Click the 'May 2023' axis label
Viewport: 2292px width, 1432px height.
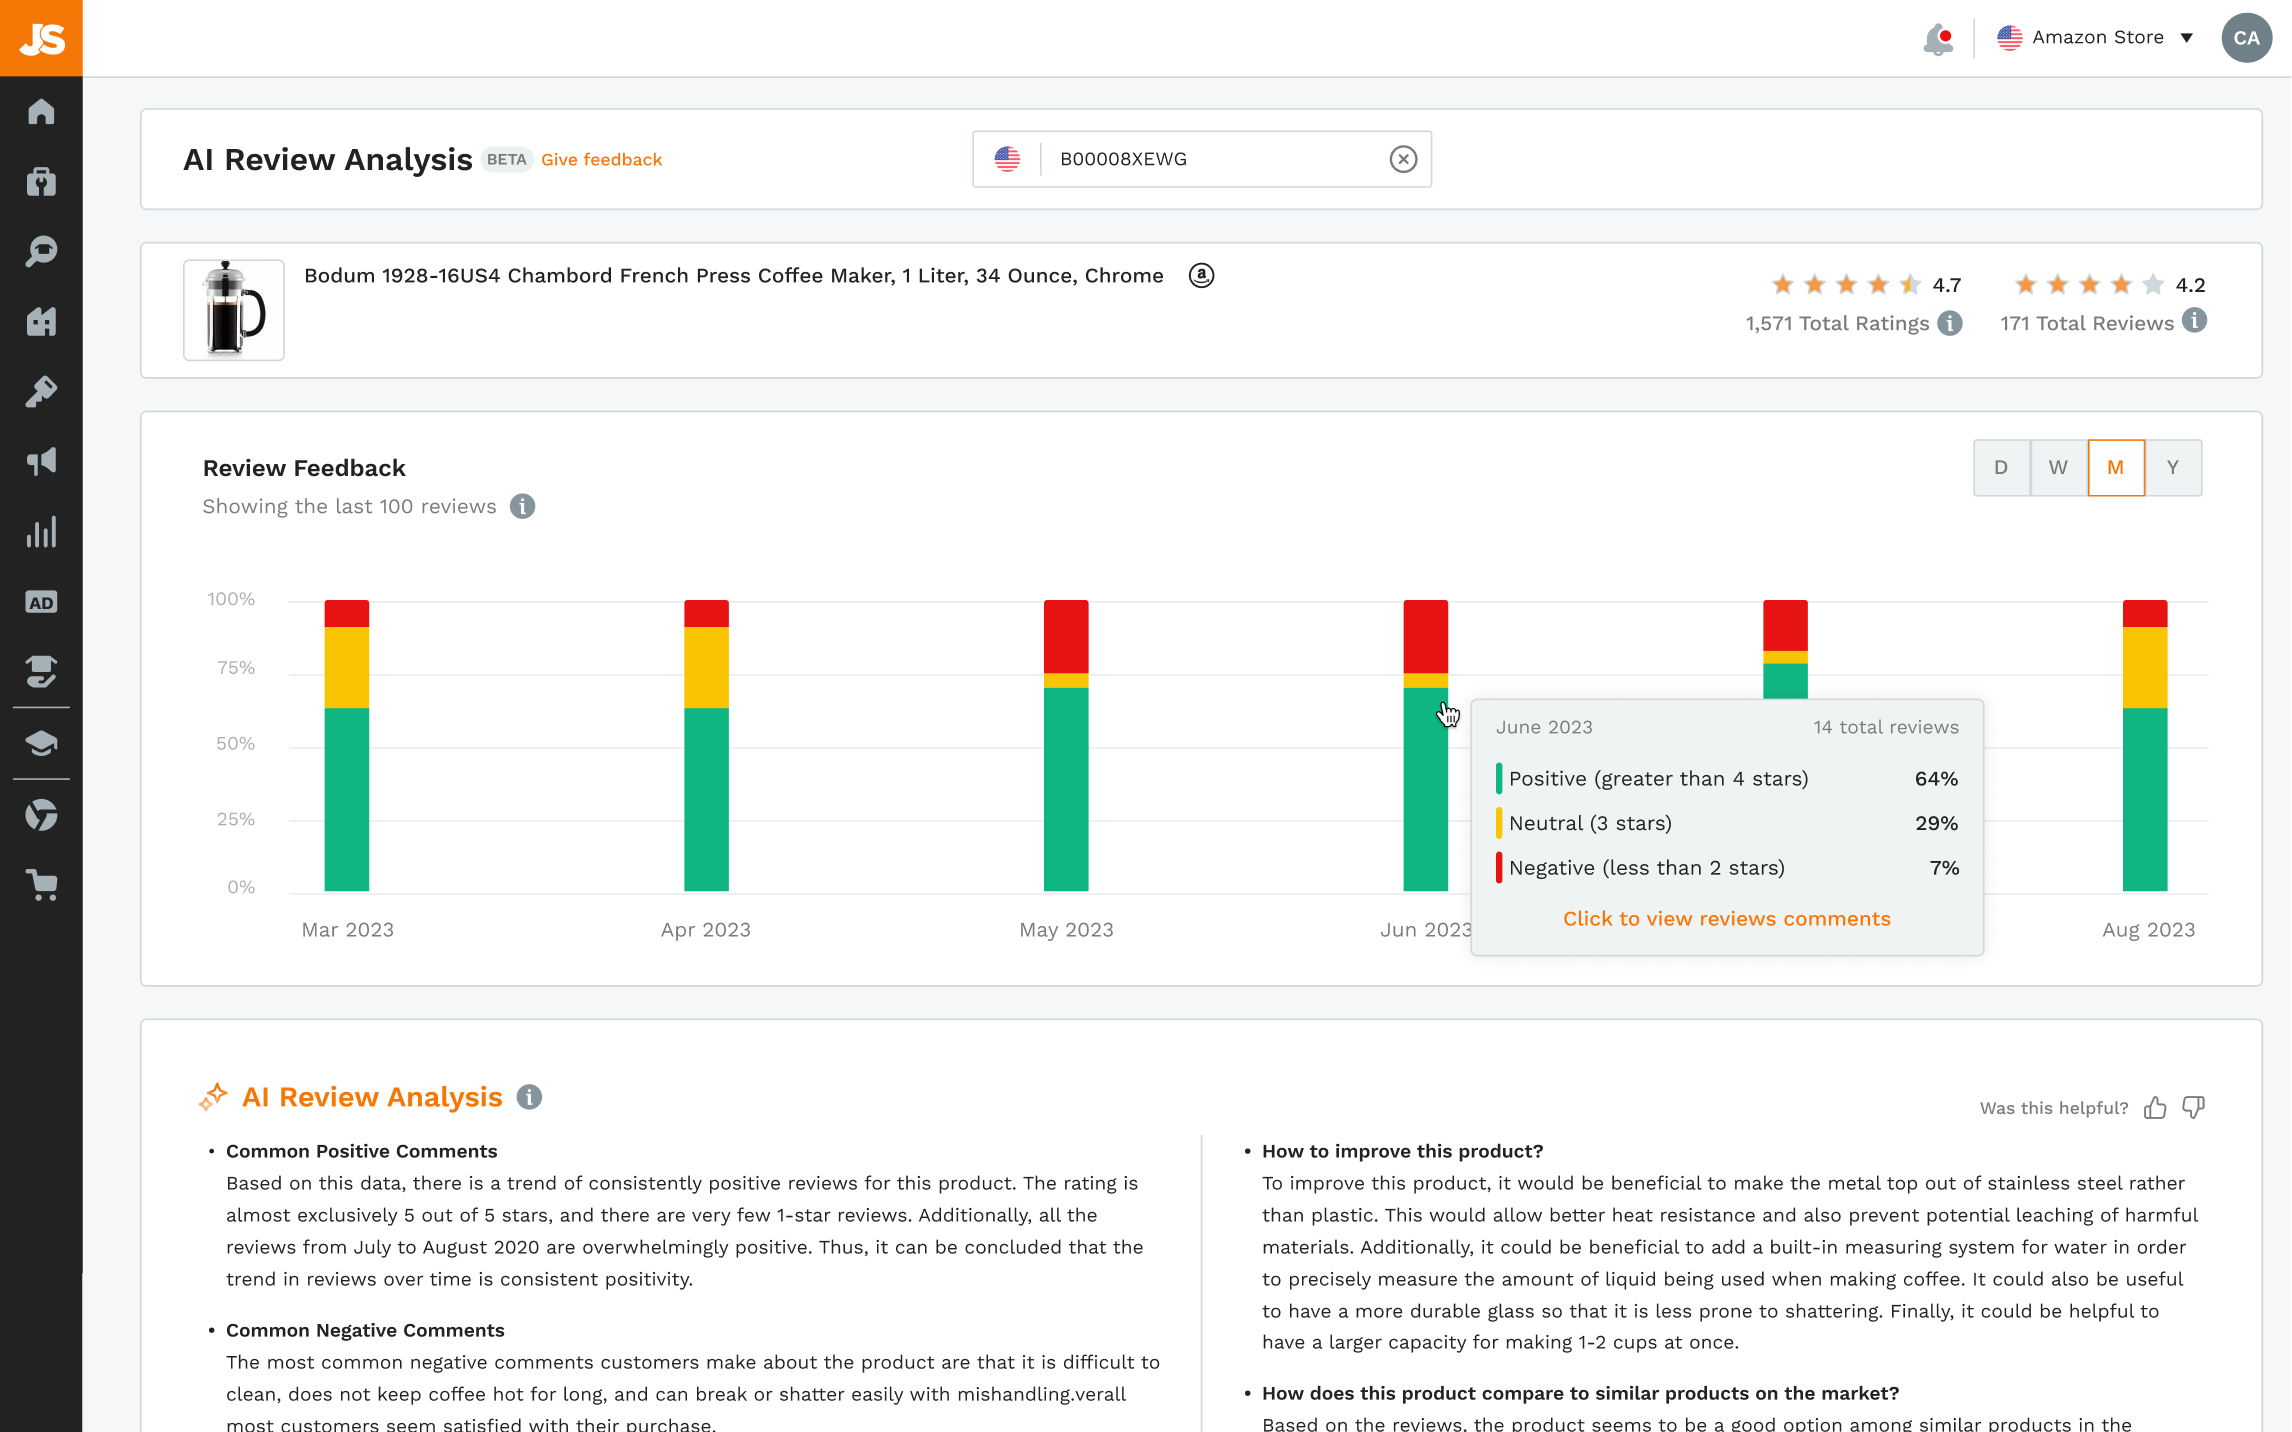[1066, 929]
